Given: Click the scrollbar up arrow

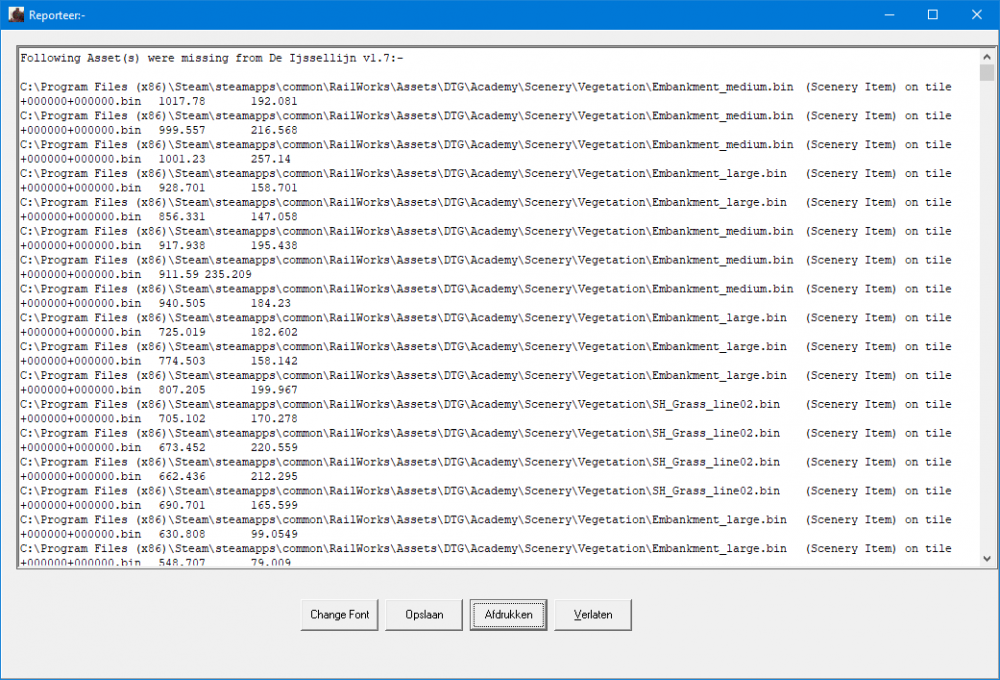Looking at the screenshot, I should click(987, 57).
